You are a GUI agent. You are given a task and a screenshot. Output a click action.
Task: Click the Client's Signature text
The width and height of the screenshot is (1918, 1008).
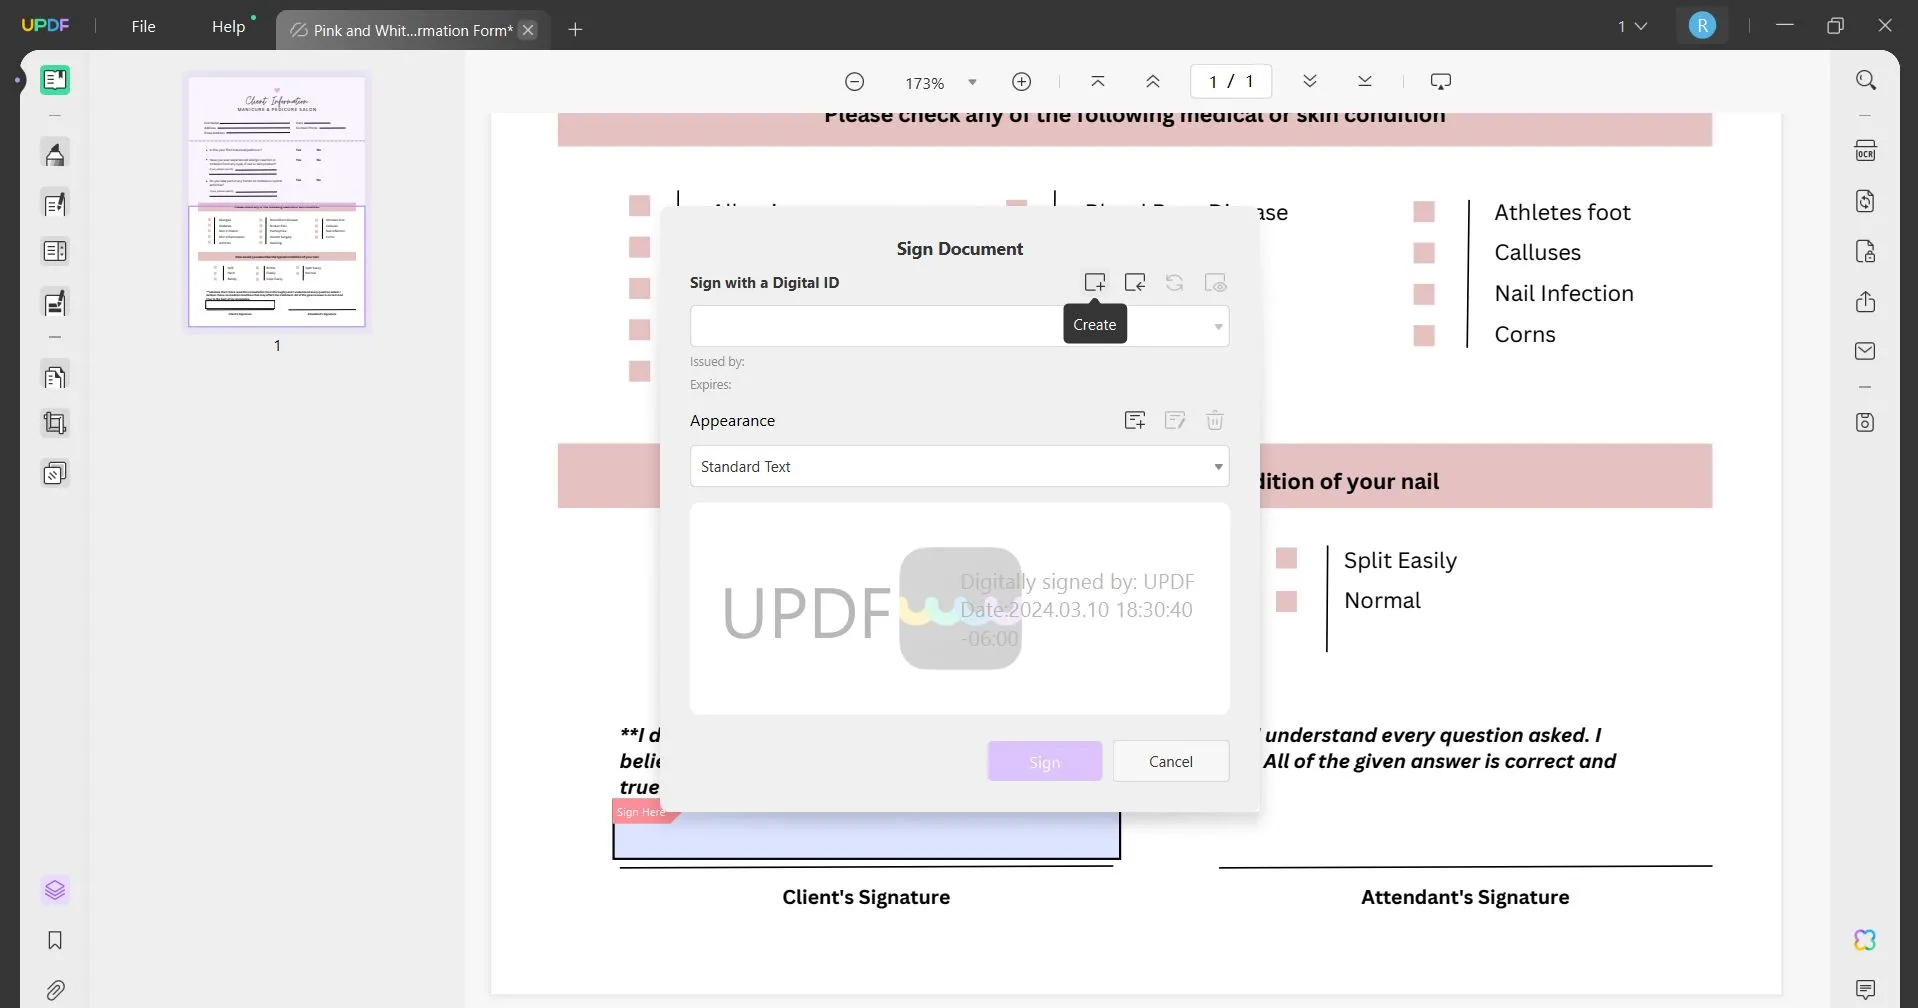pyautogui.click(x=866, y=897)
